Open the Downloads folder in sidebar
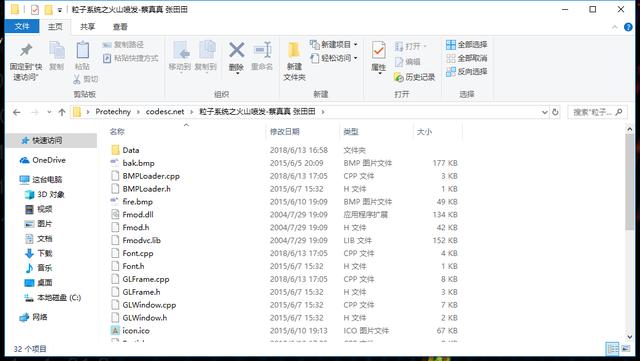640x361 pixels. coord(39,253)
